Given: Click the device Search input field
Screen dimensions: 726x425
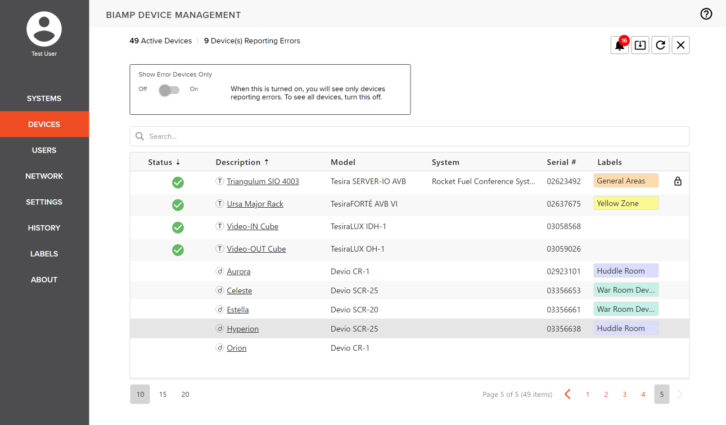Looking at the screenshot, I should [410, 136].
